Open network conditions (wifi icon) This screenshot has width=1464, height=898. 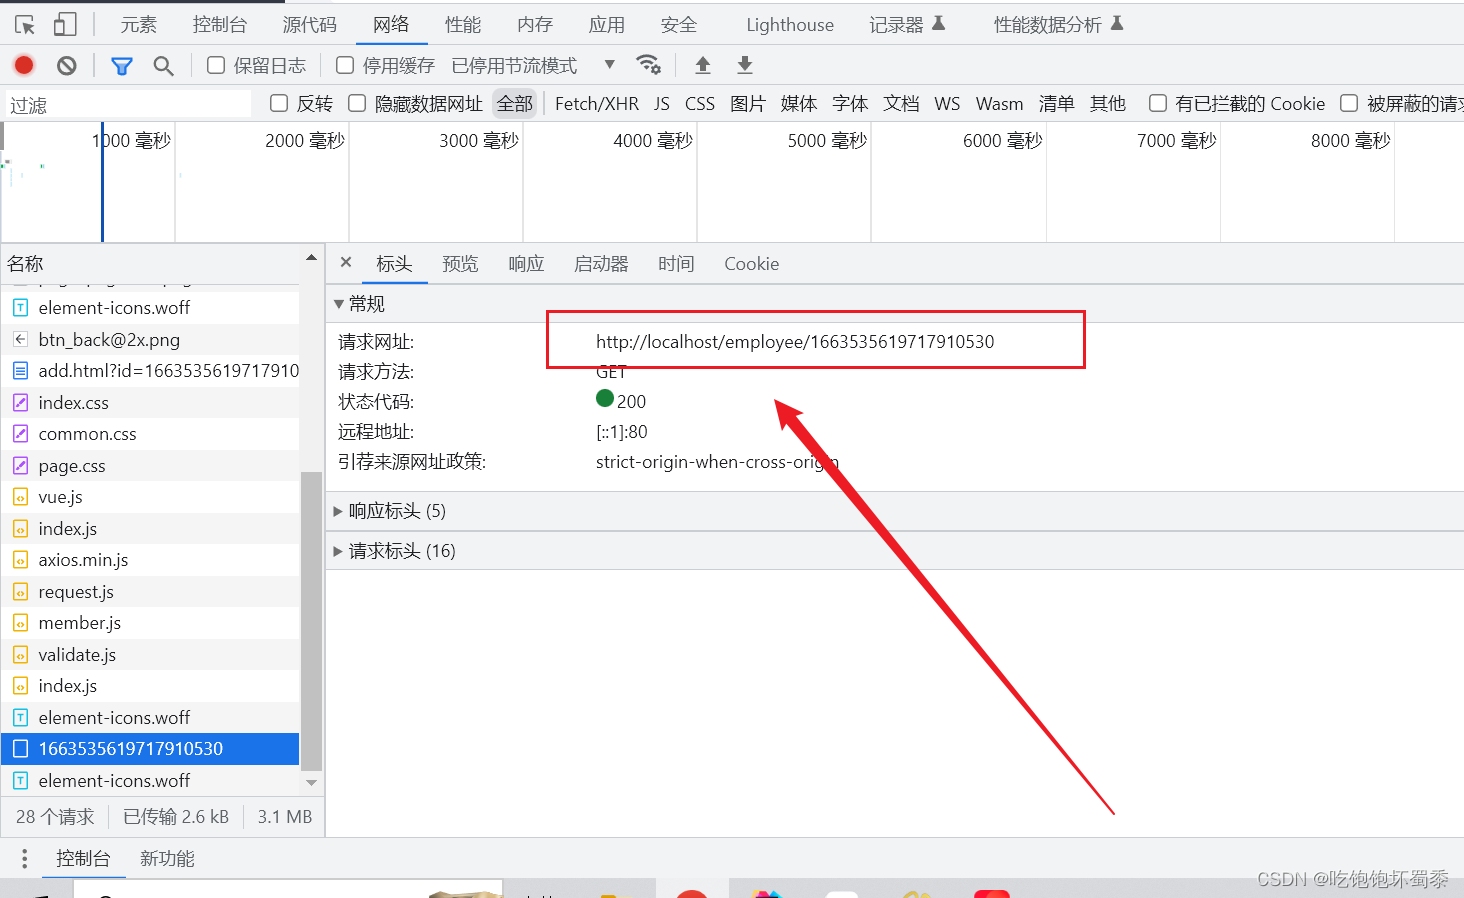point(649,64)
